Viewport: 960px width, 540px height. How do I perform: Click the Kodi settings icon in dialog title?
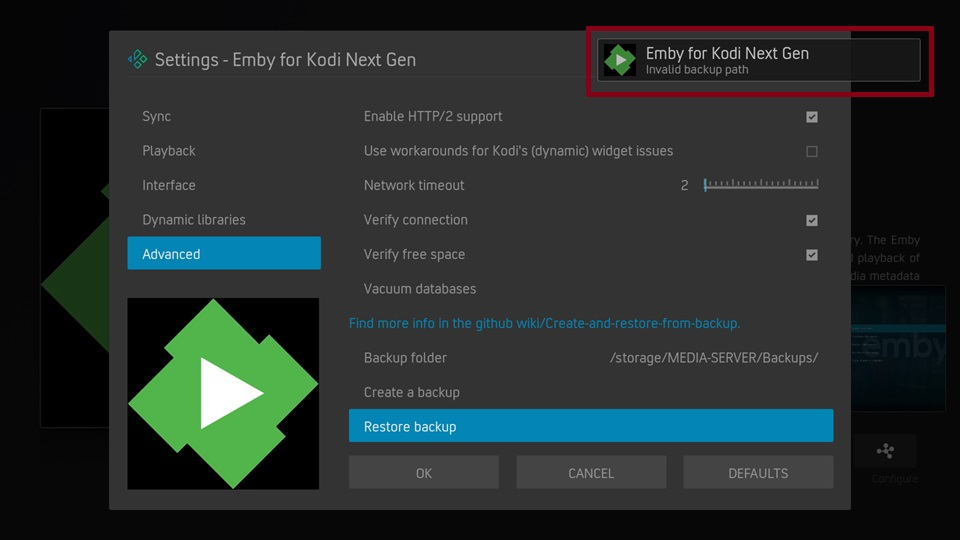click(x=138, y=60)
